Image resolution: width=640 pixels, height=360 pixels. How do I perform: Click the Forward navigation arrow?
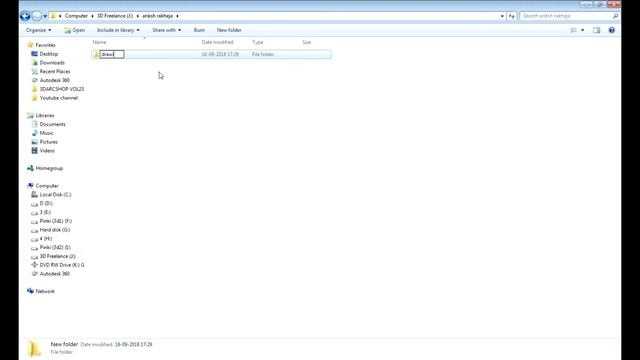coord(37,16)
